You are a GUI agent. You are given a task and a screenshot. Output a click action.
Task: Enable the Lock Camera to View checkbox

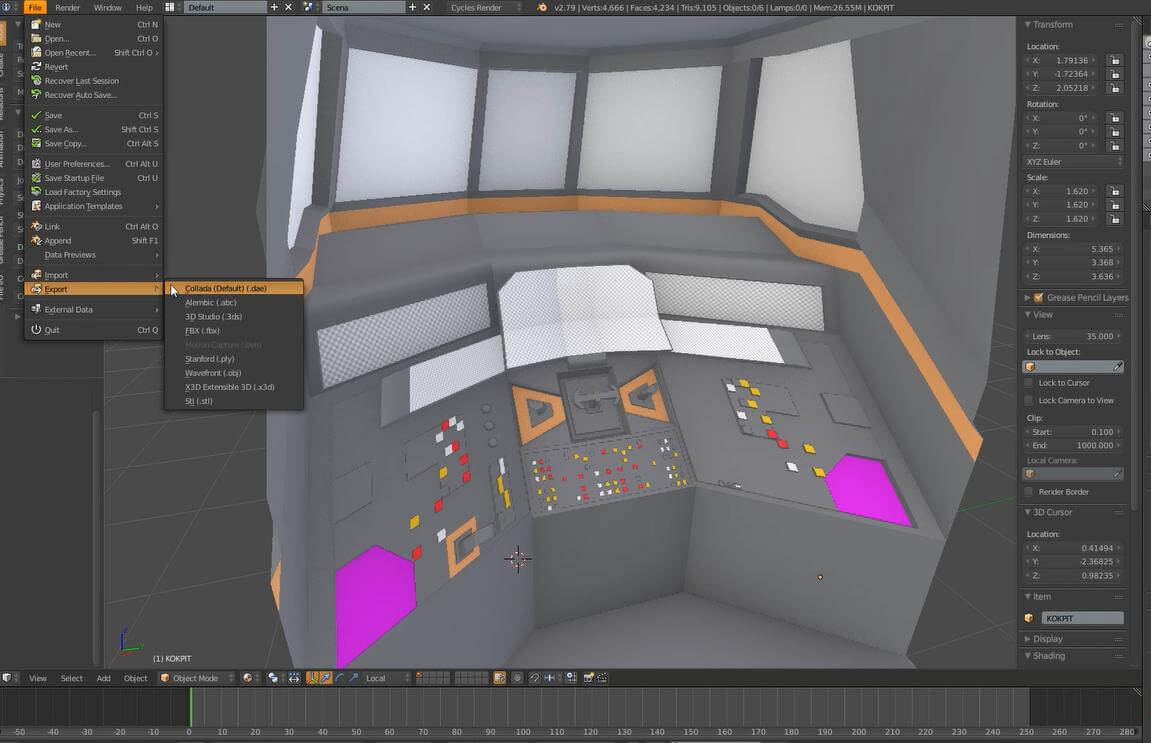(x=1029, y=400)
